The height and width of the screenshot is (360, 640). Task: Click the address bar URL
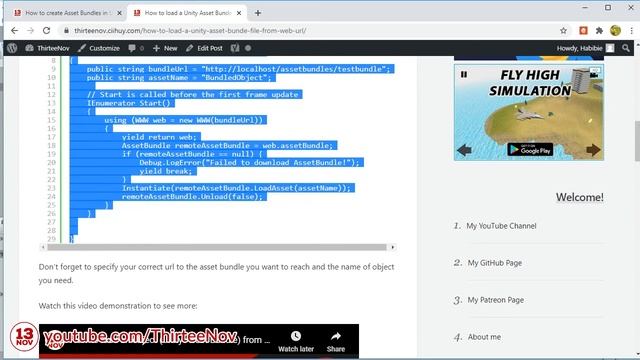coord(190,31)
